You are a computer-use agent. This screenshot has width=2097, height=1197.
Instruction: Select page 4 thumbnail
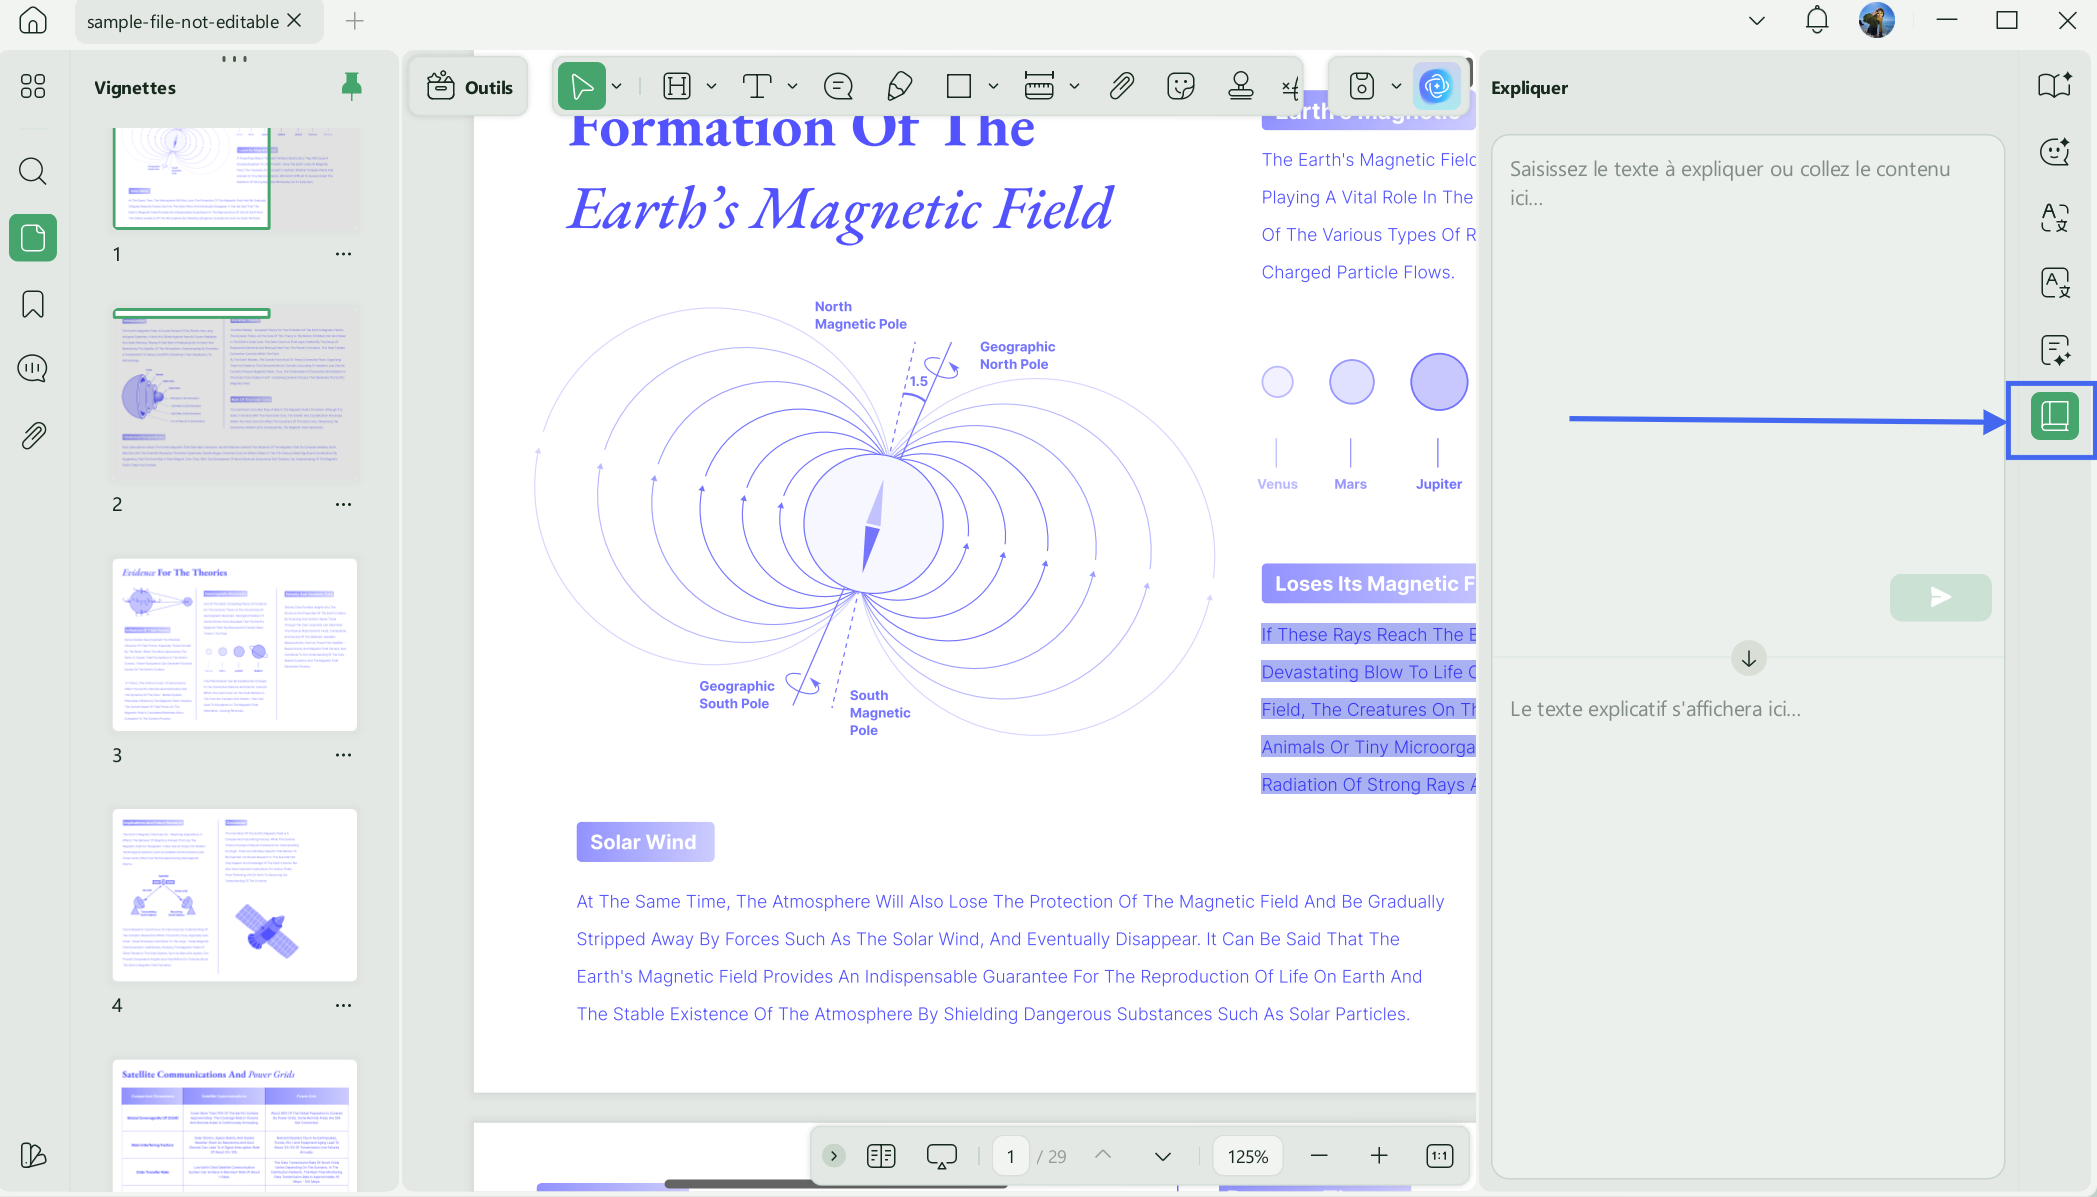(235, 895)
